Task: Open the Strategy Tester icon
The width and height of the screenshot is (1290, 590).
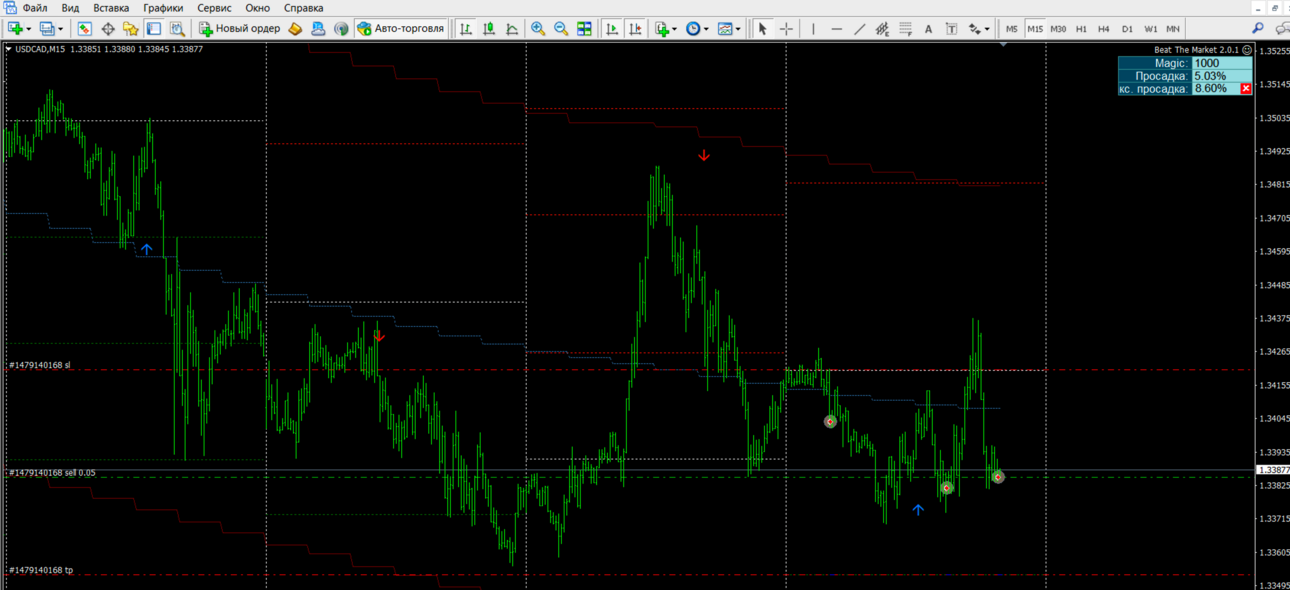Action: pyautogui.click(x=177, y=29)
